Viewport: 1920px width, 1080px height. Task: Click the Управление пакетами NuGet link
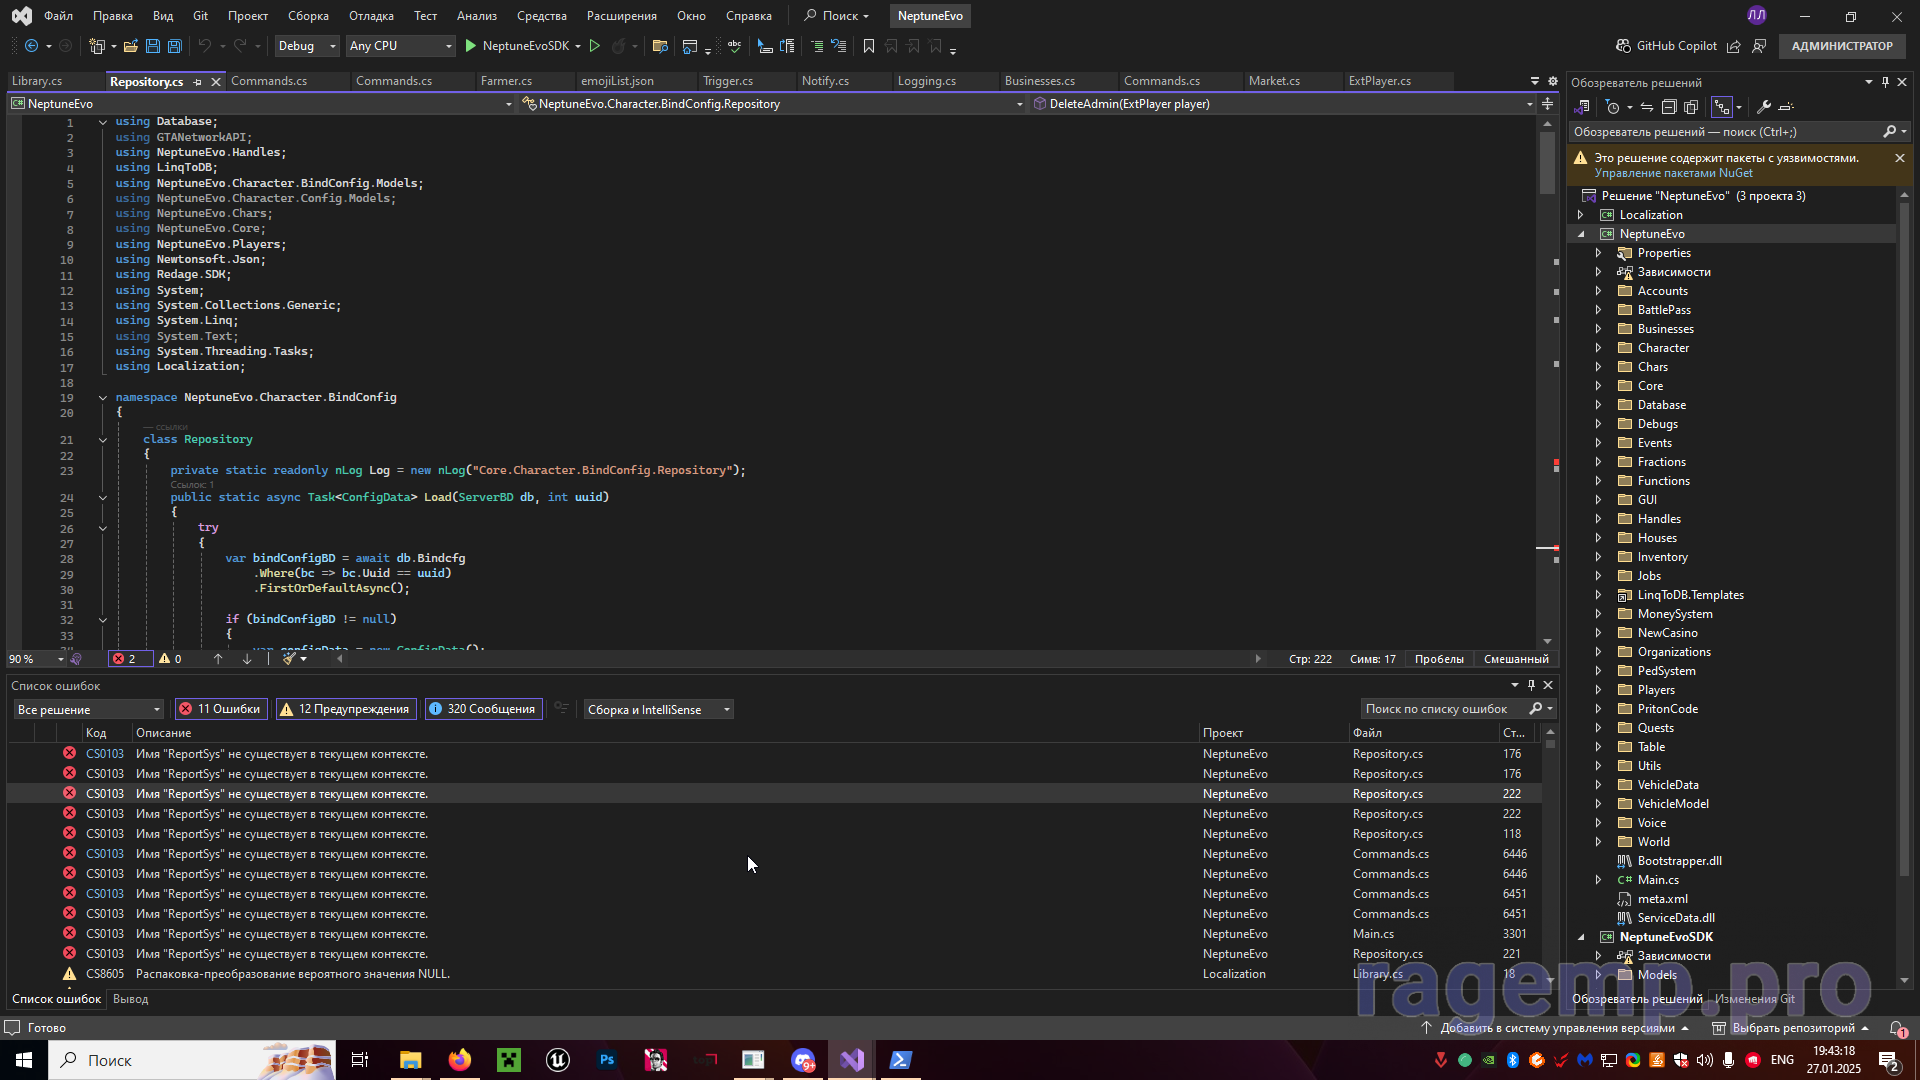1672,173
